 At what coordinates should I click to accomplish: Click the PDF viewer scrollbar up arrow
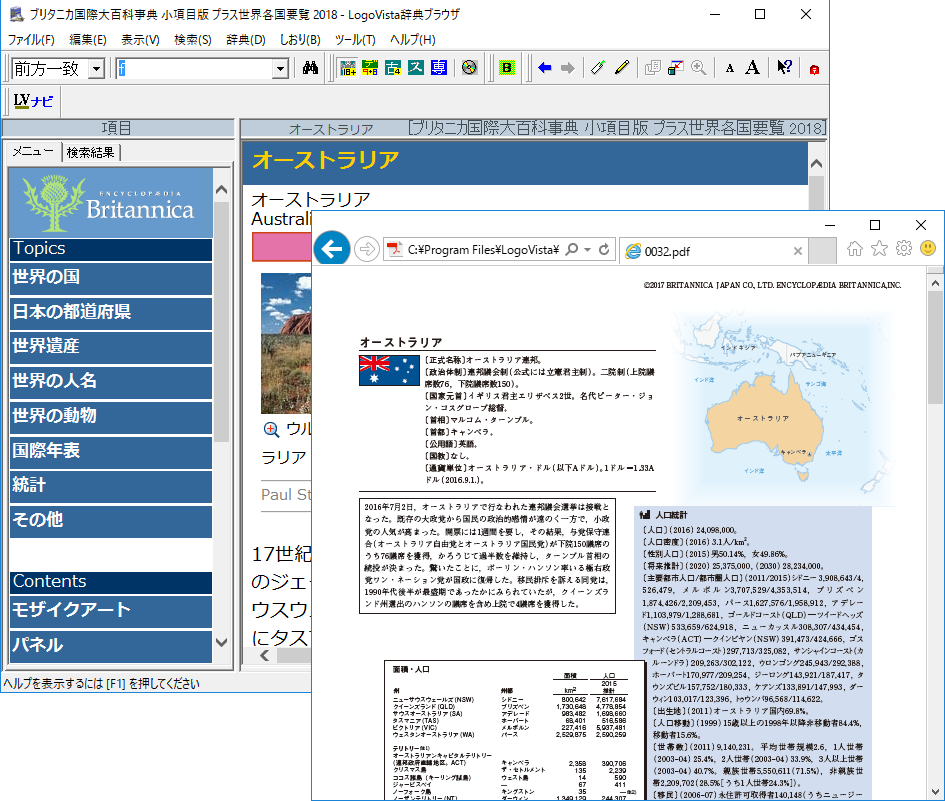935,283
